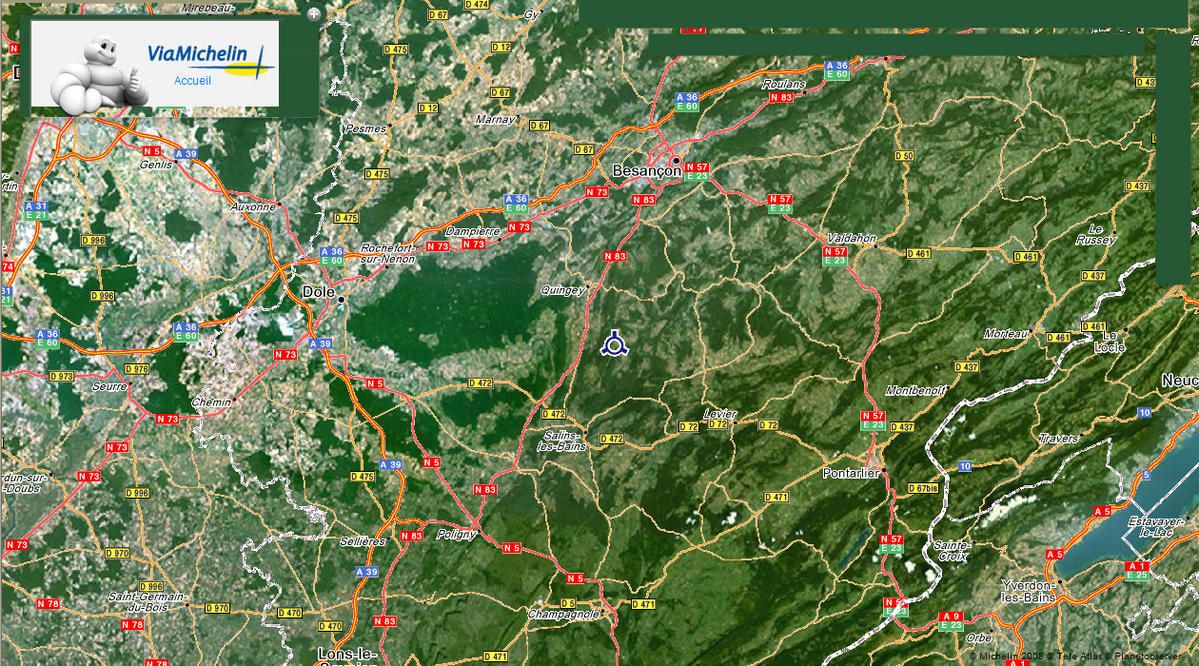Click the ViaMichelin logo text
Screen dimensions: 1199x666
coord(205,56)
